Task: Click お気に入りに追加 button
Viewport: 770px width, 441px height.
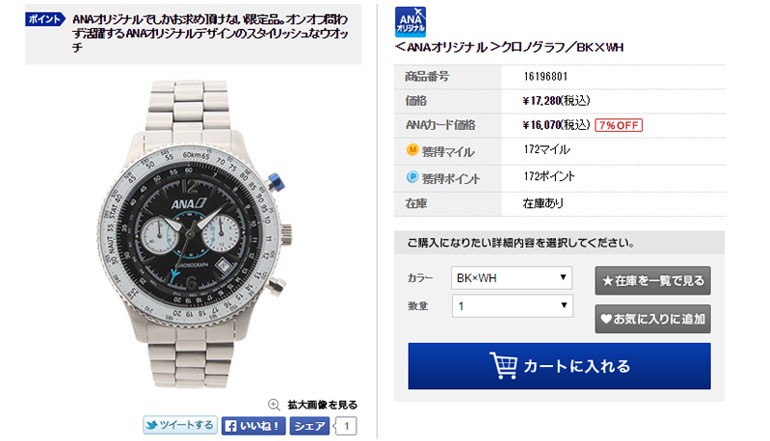Action: point(653,319)
